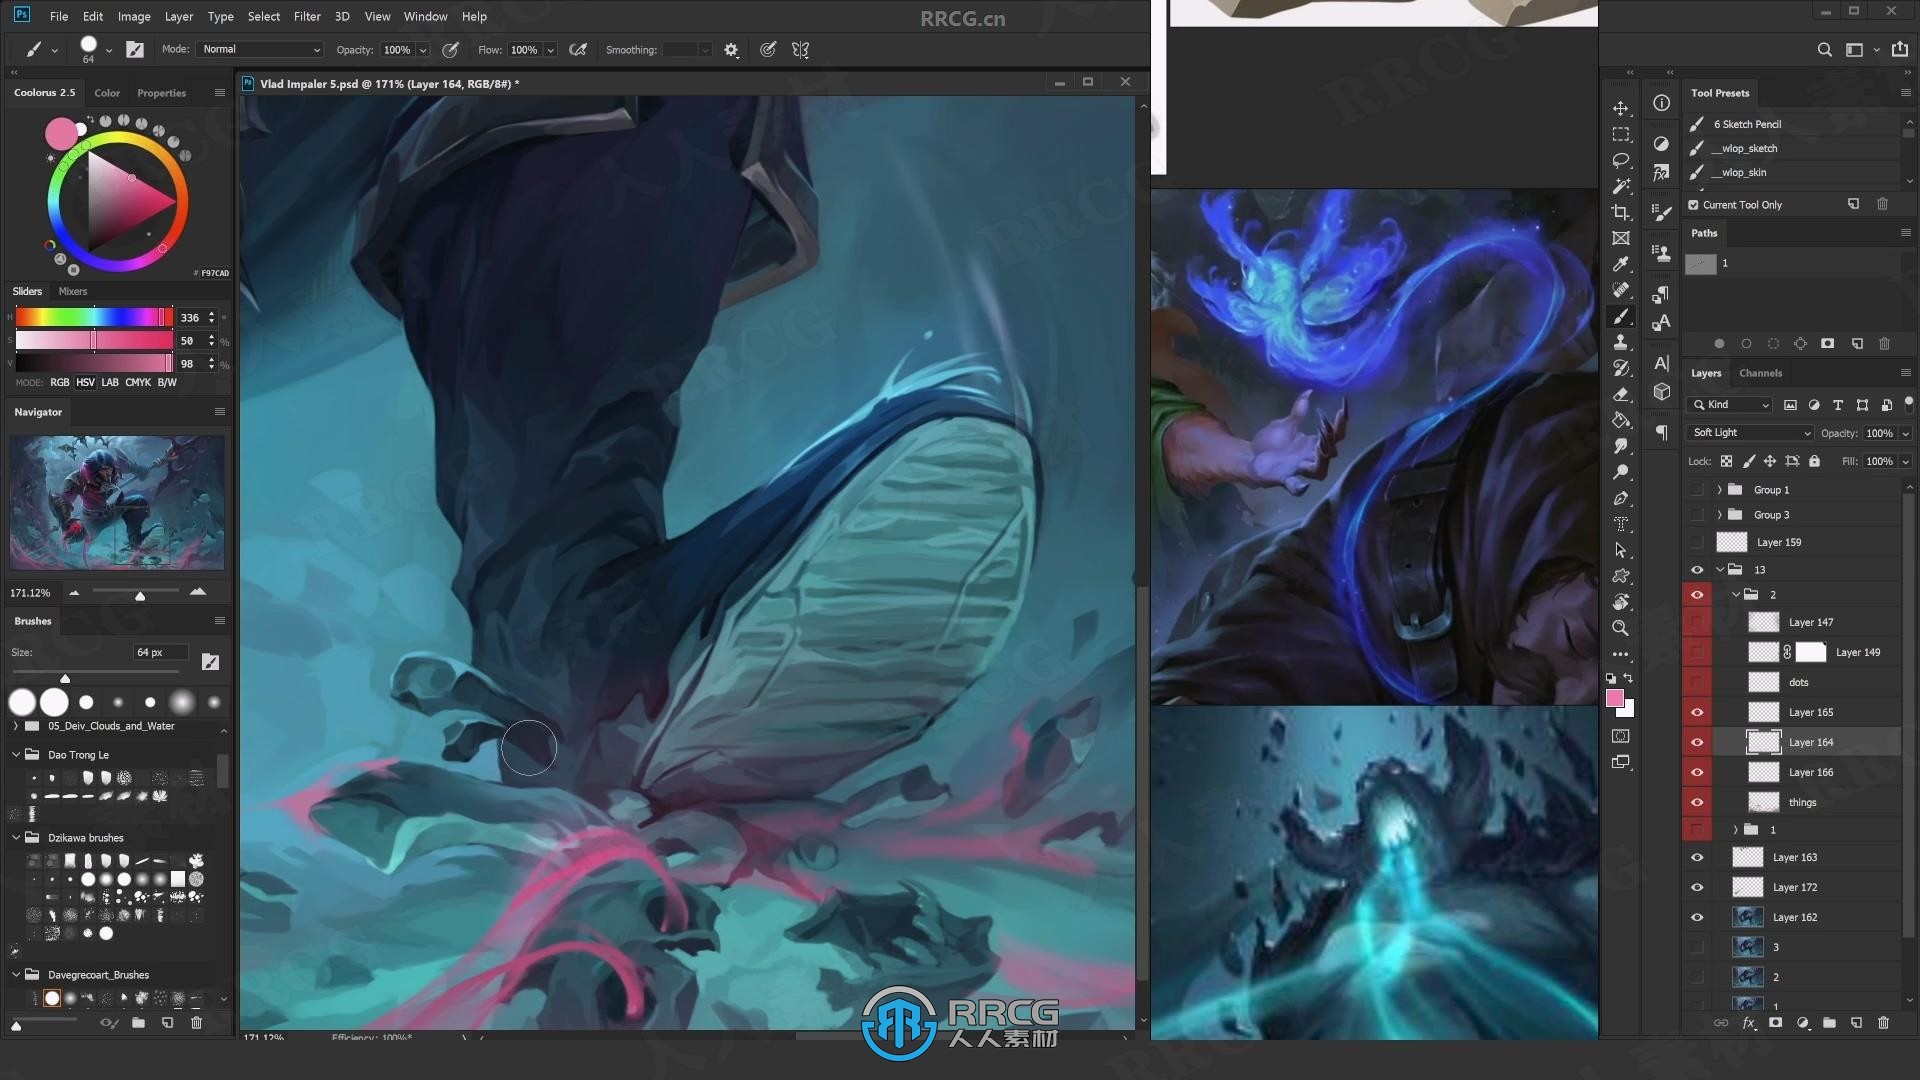Image resolution: width=1920 pixels, height=1080 pixels.
Task: Select the Eyedropper tool
Action: coord(1621,264)
